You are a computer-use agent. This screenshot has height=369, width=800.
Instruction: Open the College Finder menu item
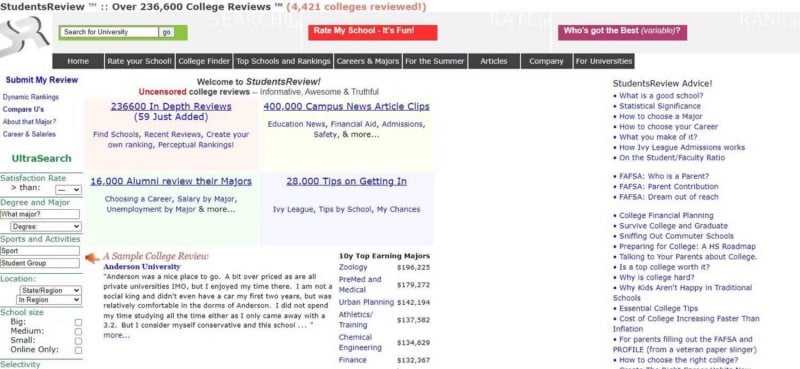coord(204,61)
